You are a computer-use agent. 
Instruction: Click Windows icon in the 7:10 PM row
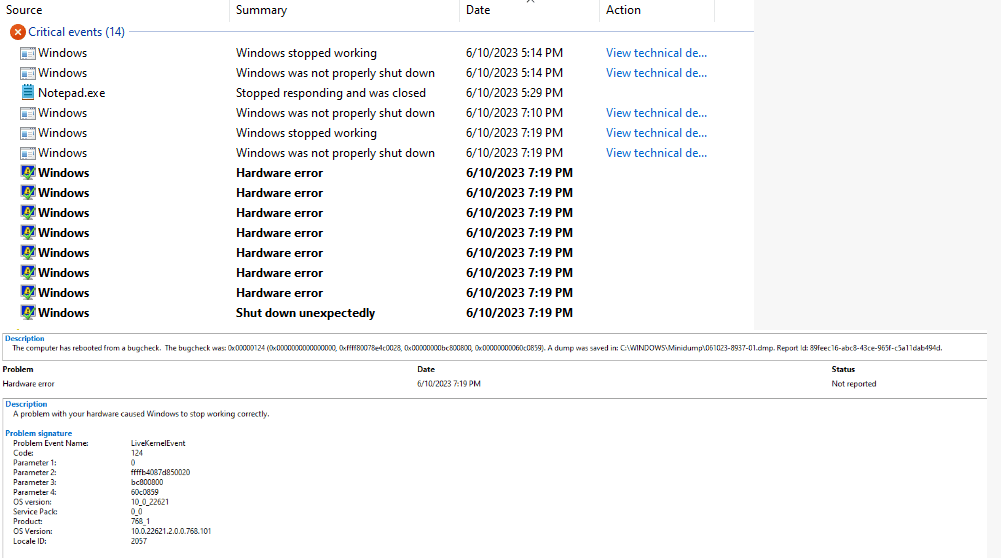[x=27, y=113]
